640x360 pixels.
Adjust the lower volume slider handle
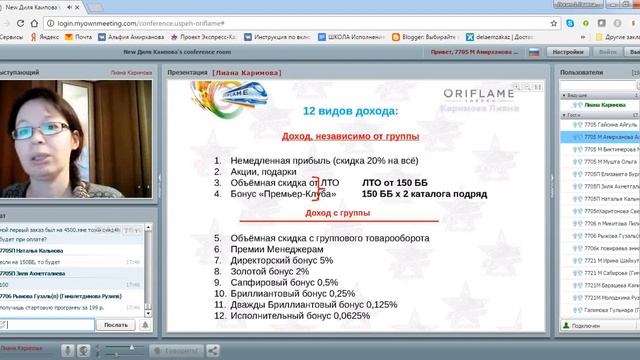pos(116,355)
